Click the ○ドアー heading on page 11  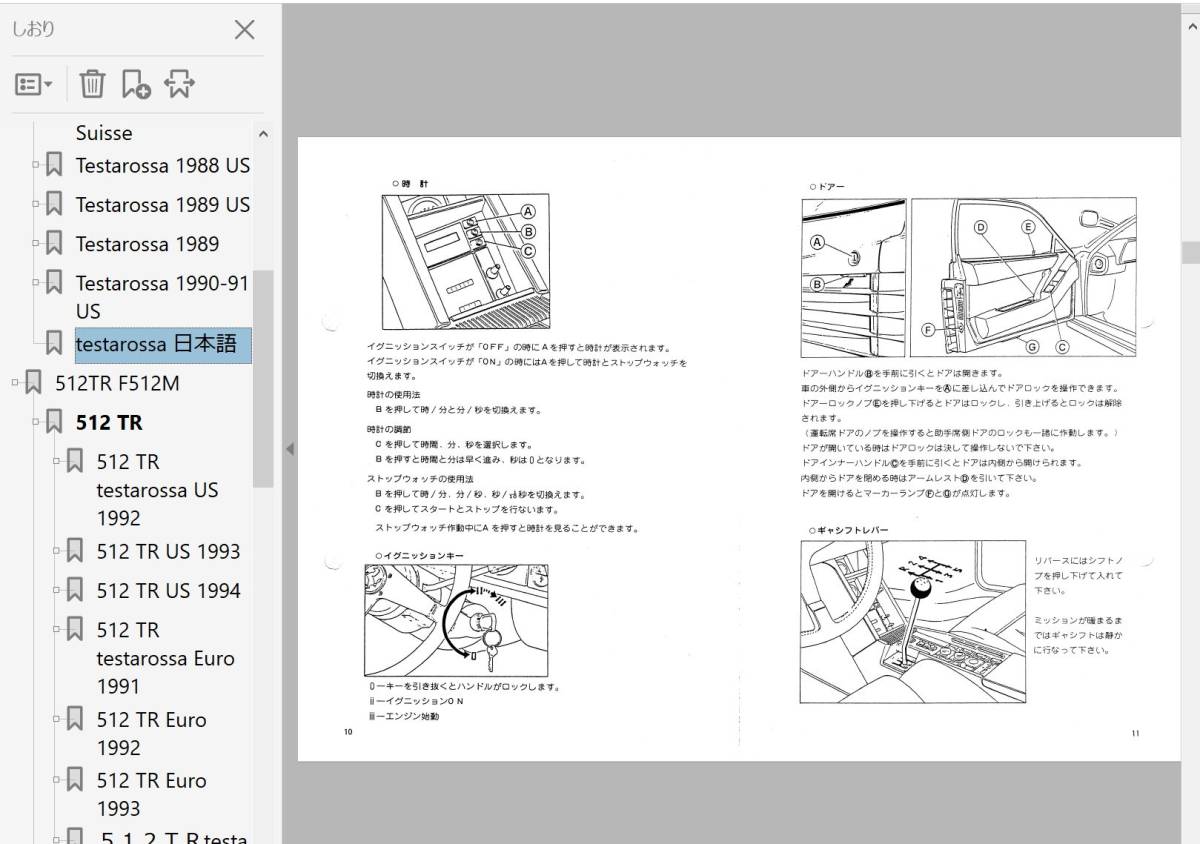827,186
